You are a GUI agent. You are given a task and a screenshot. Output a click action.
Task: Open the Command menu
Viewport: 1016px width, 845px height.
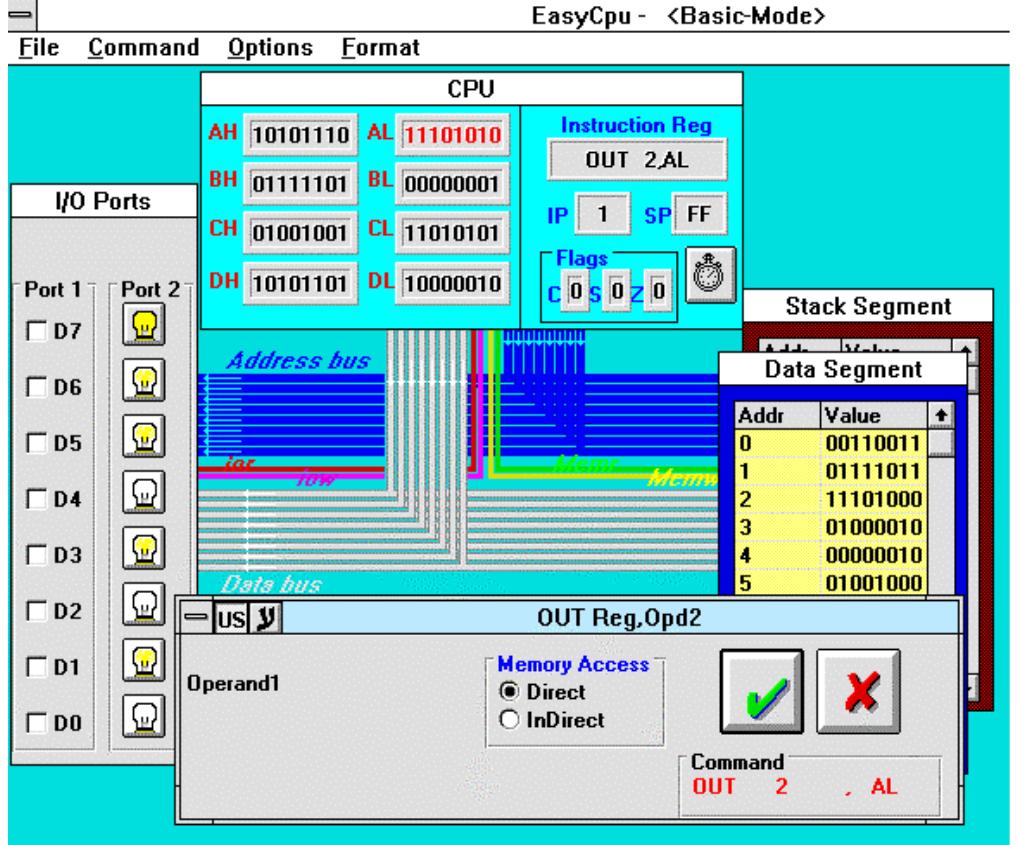[x=143, y=47]
